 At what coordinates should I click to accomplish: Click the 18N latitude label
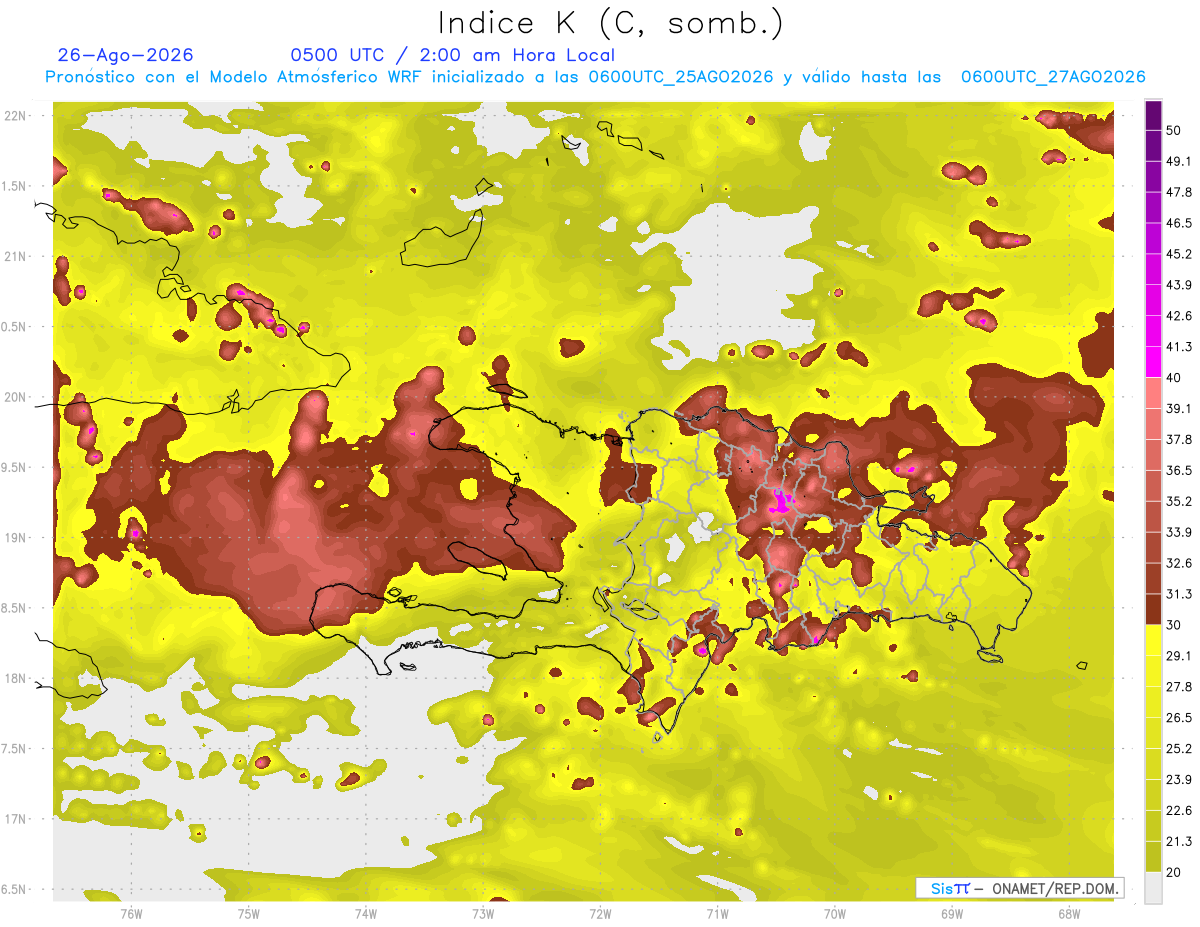(14, 678)
